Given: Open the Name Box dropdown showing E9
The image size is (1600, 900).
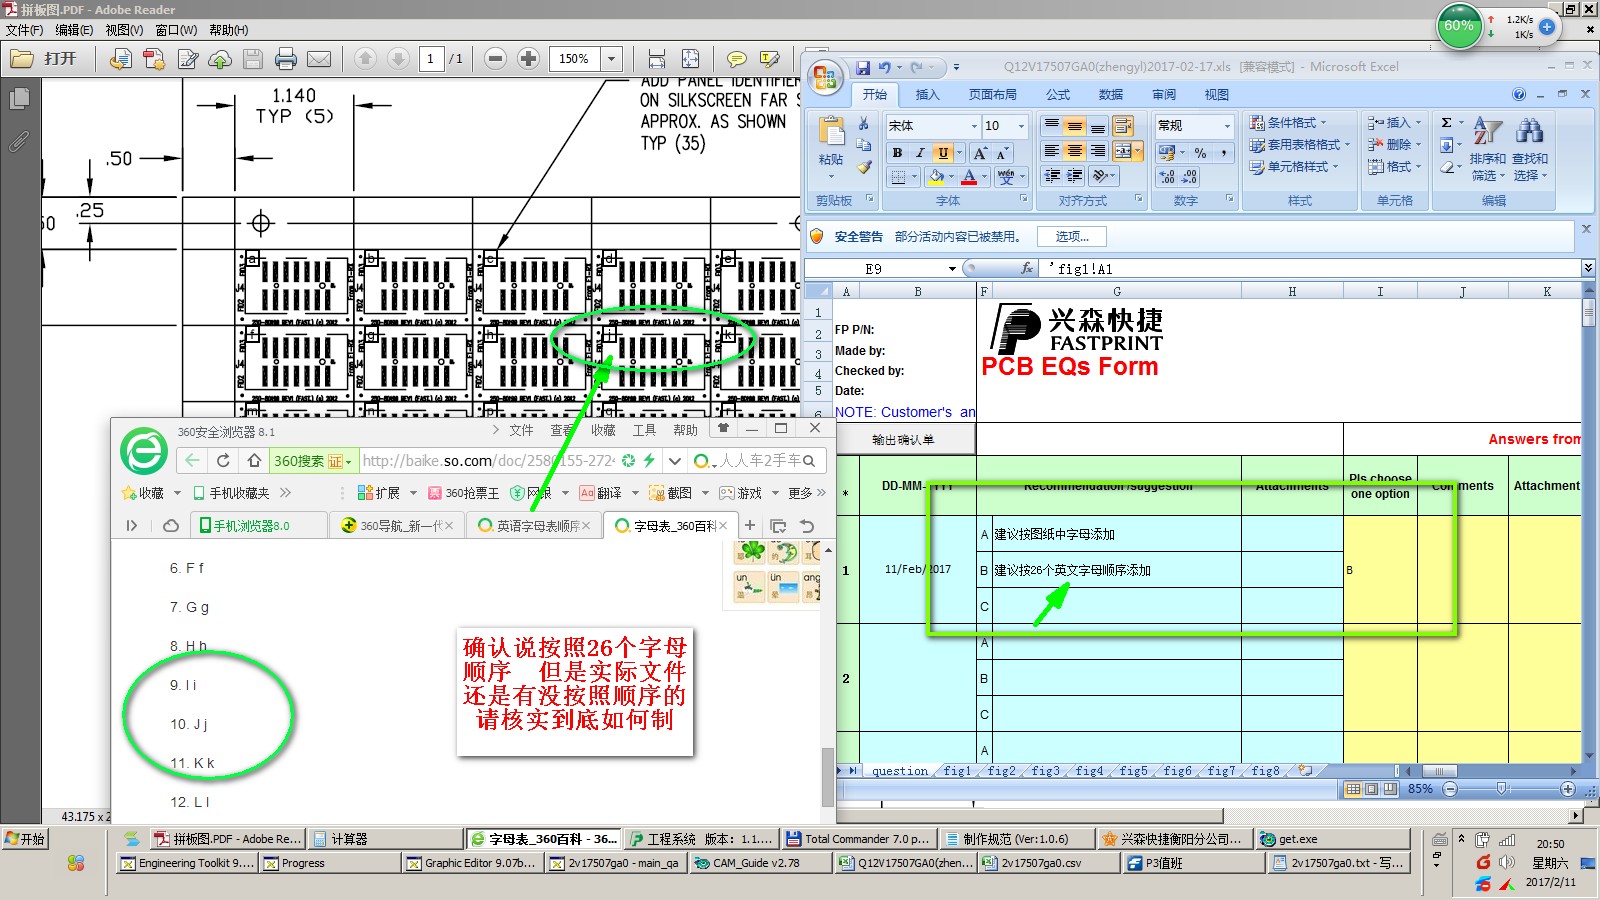Looking at the screenshot, I should [952, 269].
